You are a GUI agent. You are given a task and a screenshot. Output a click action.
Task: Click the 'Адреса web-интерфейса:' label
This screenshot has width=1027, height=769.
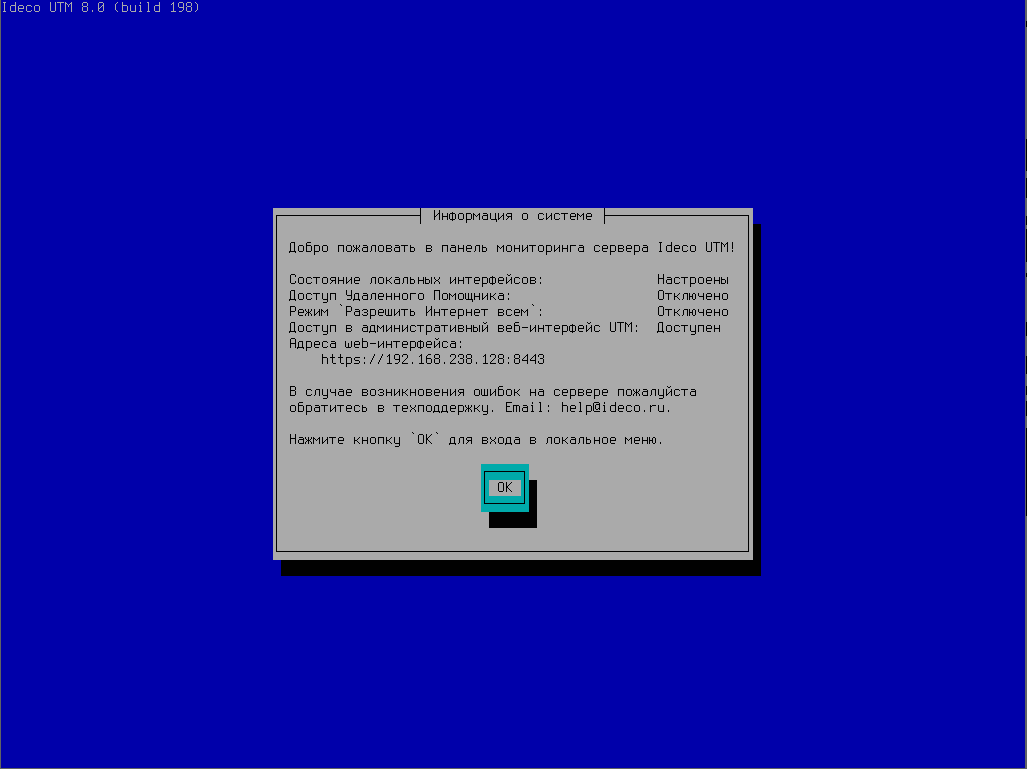click(x=376, y=344)
